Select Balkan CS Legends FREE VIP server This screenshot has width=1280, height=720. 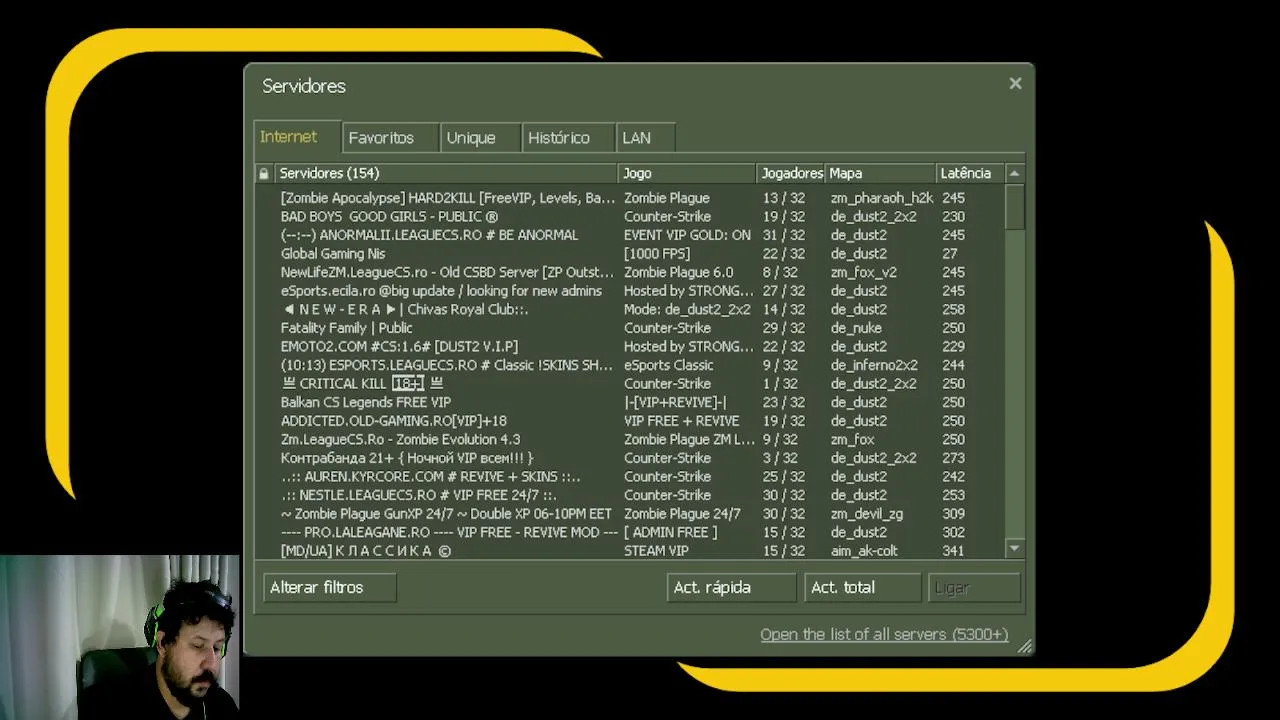[x=630, y=402]
